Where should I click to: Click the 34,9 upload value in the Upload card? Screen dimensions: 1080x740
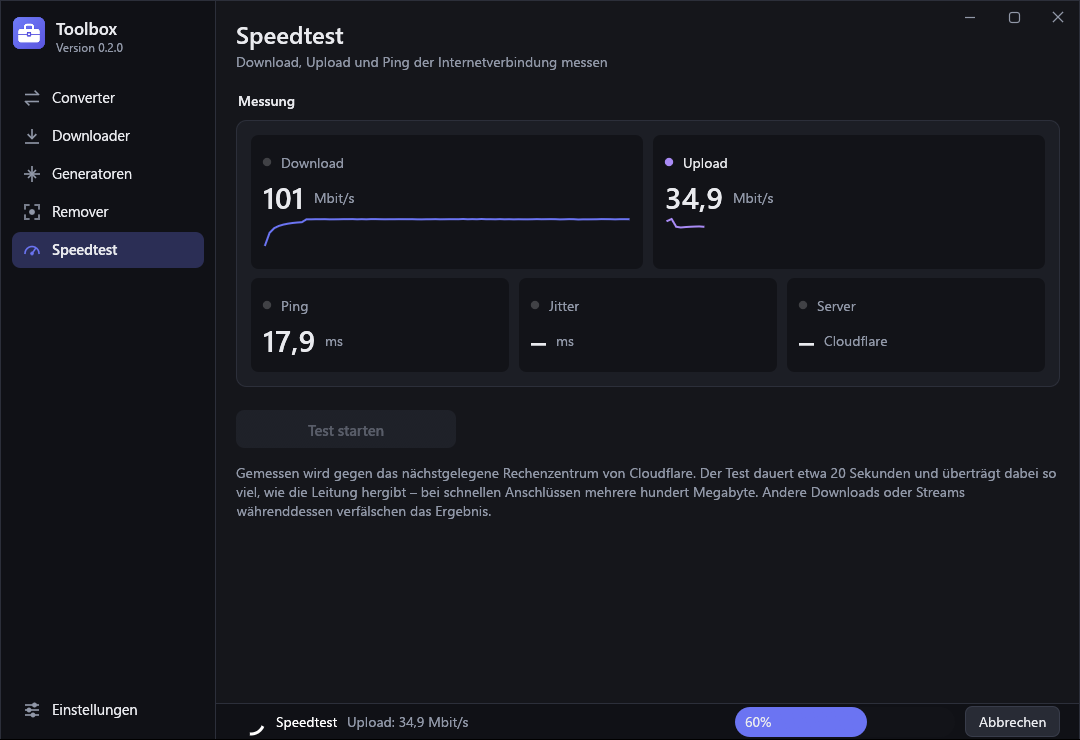pyautogui.click(x=694, y=199)
